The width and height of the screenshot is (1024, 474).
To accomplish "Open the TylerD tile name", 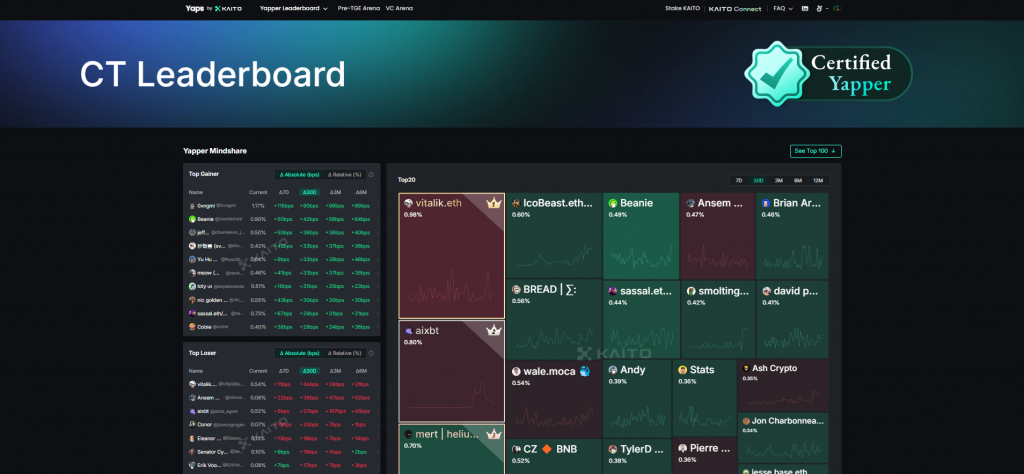I will 642,449.
